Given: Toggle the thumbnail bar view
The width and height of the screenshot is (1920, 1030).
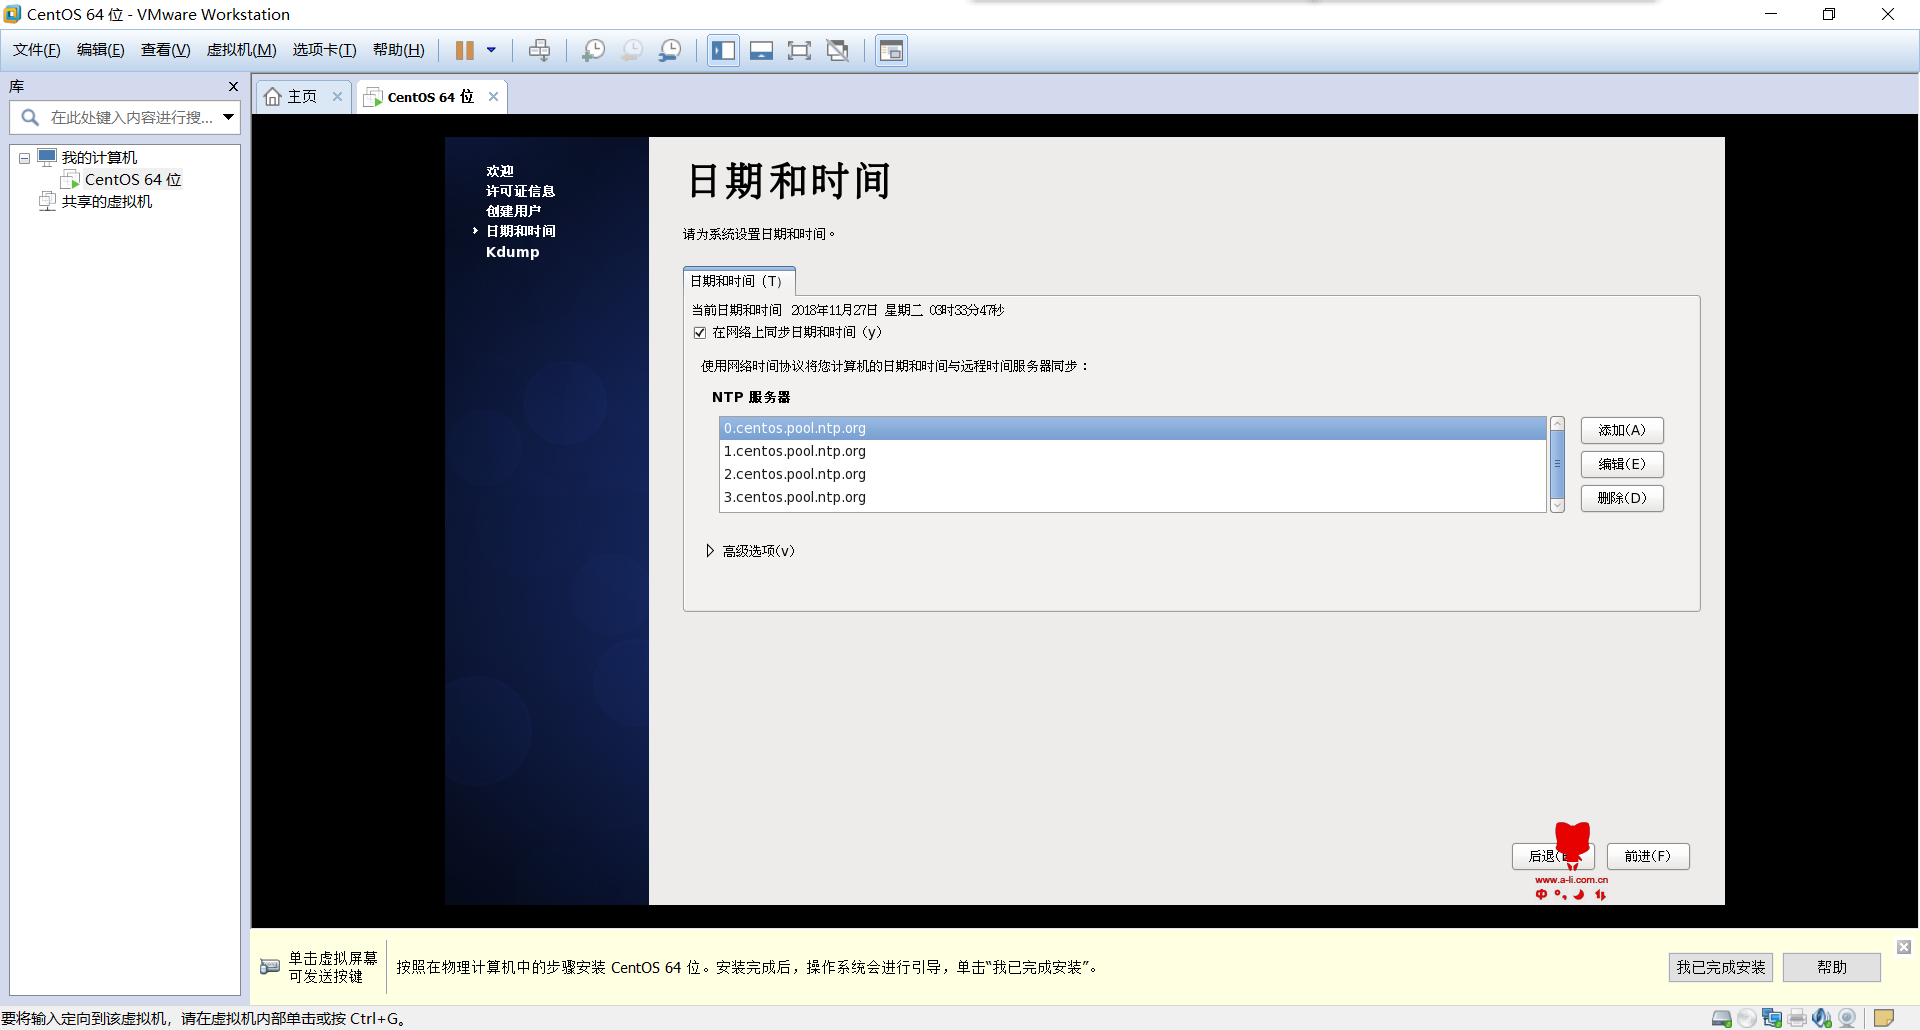Looking at the screenshot, I should (761, 50).
